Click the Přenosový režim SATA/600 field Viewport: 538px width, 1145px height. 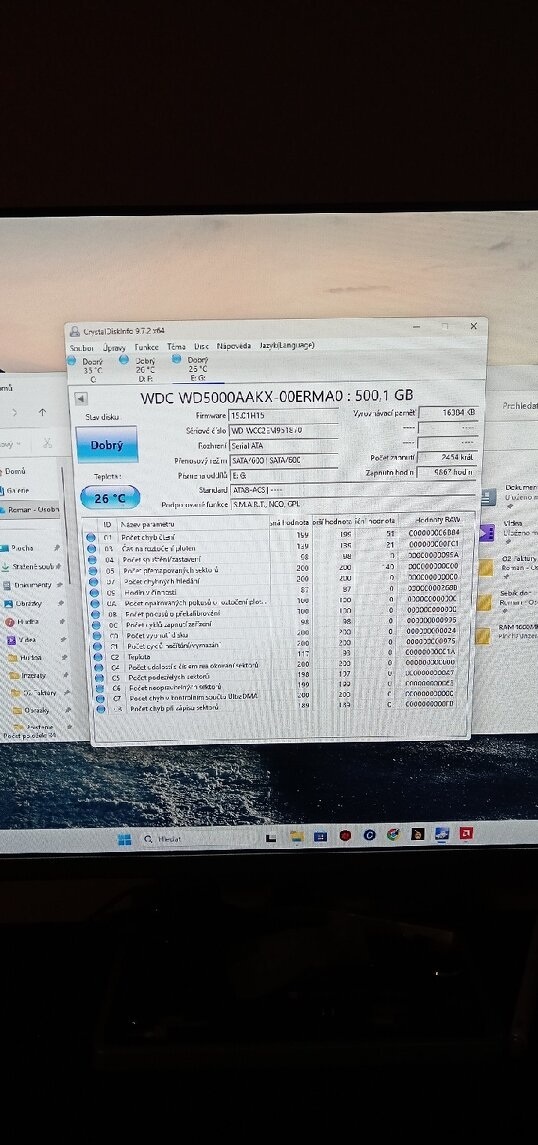[283, 460]
